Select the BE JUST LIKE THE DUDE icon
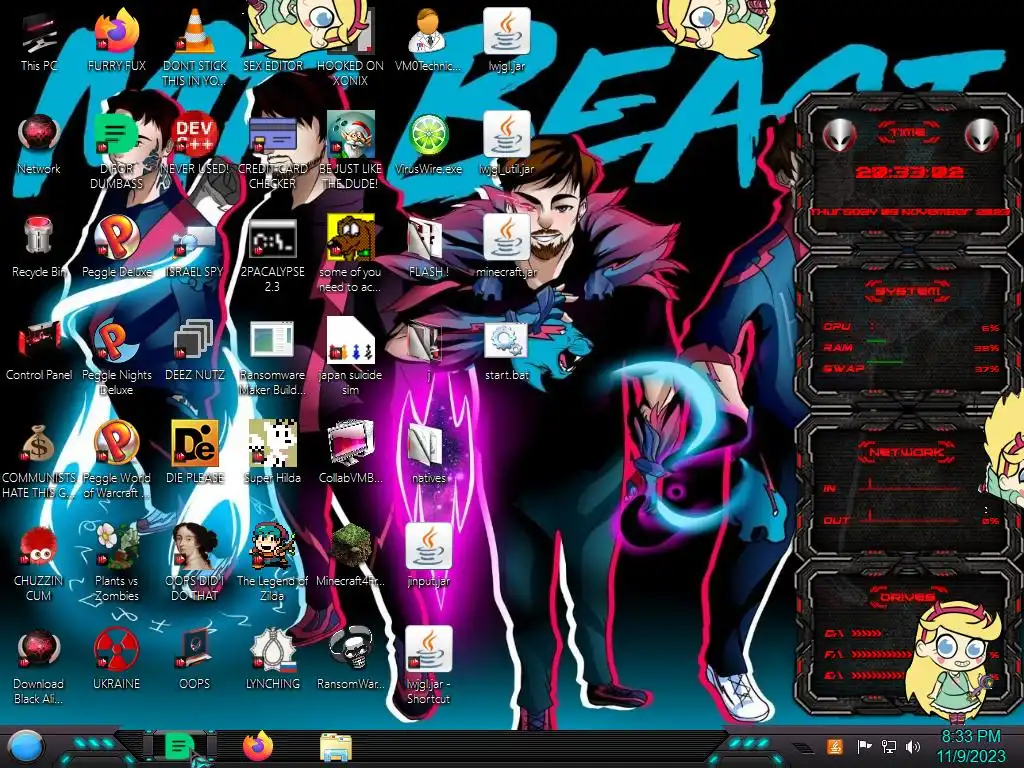 point(350,135)
